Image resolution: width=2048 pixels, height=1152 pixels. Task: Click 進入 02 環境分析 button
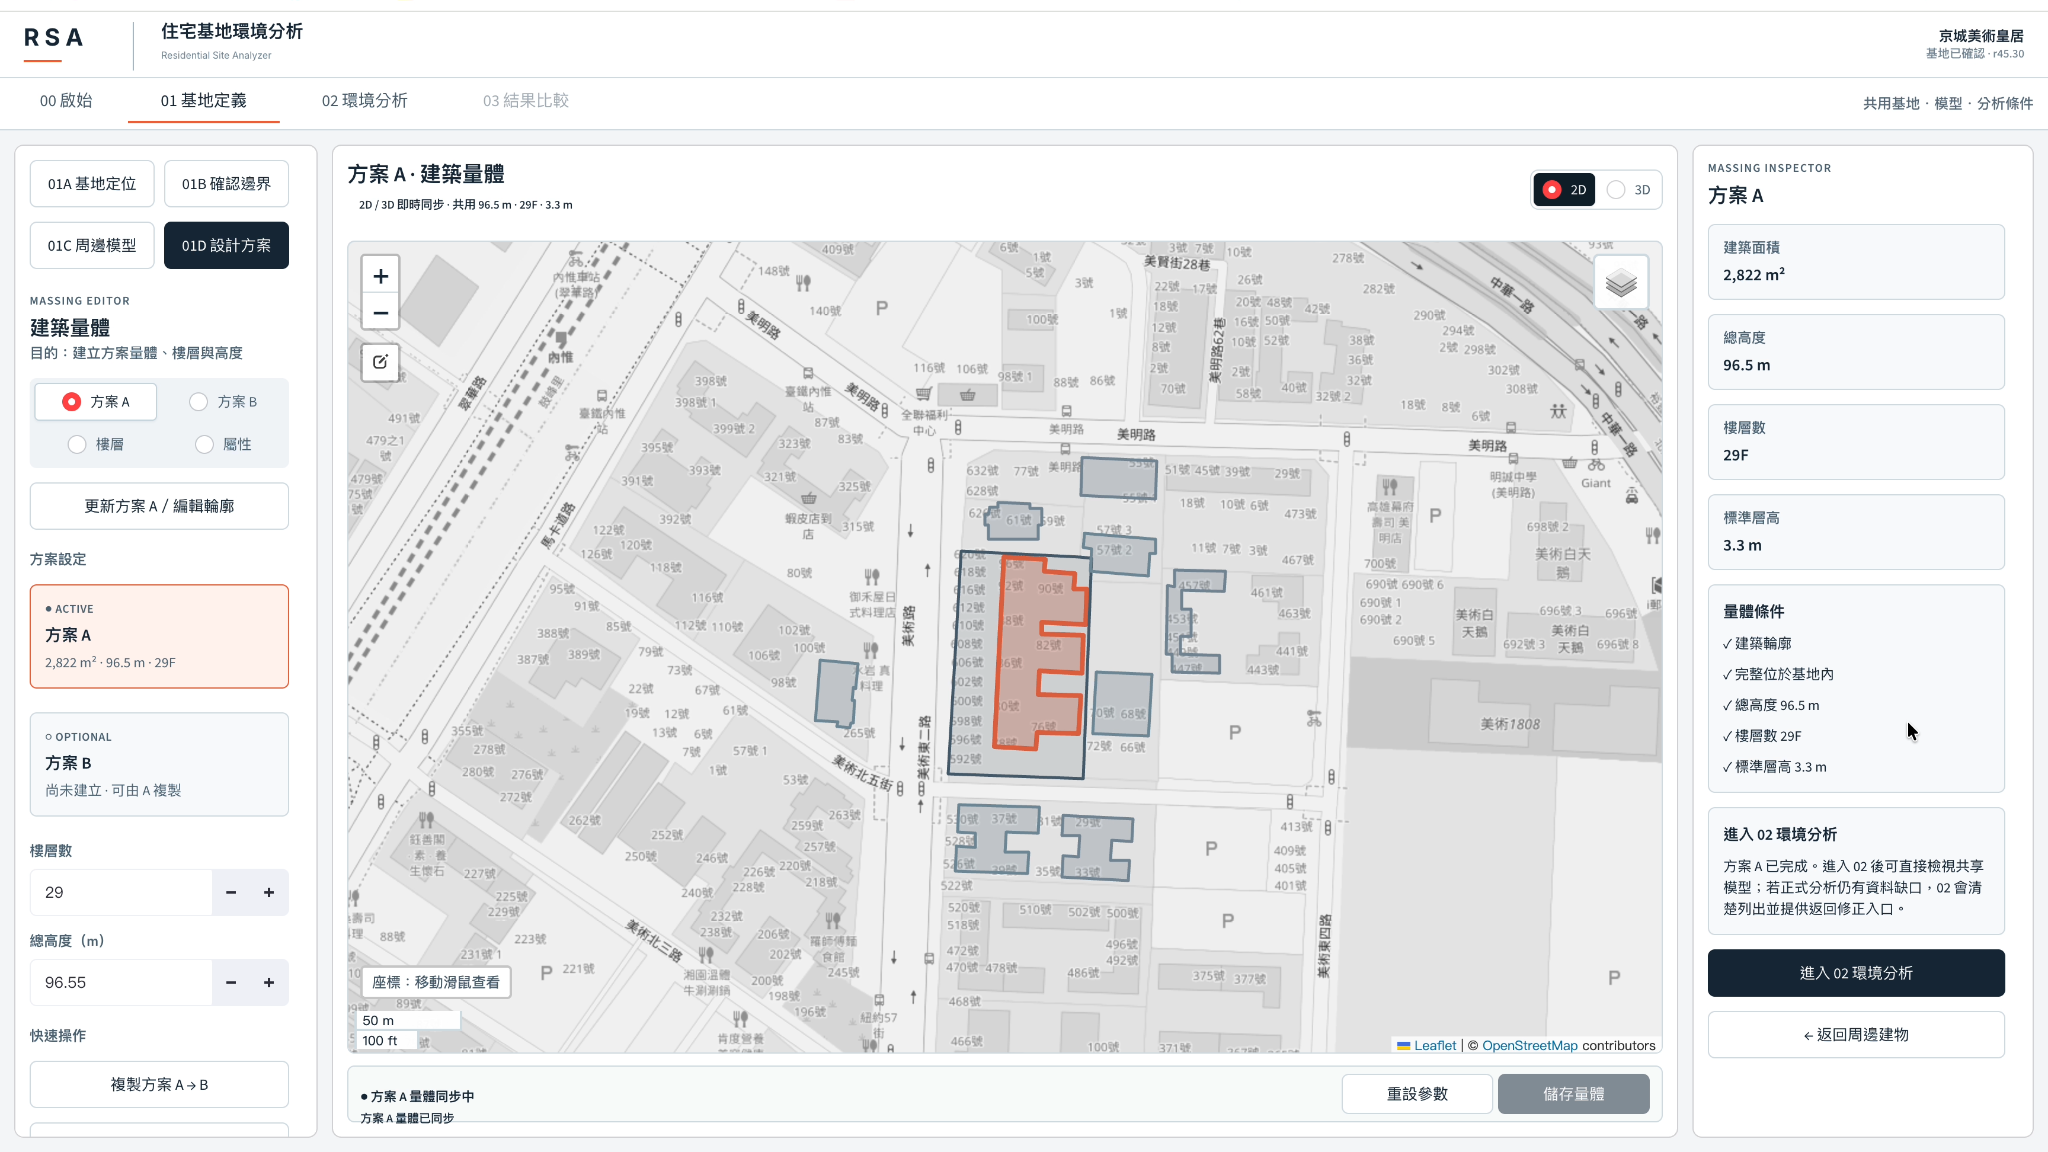[x=1856, y=973]
